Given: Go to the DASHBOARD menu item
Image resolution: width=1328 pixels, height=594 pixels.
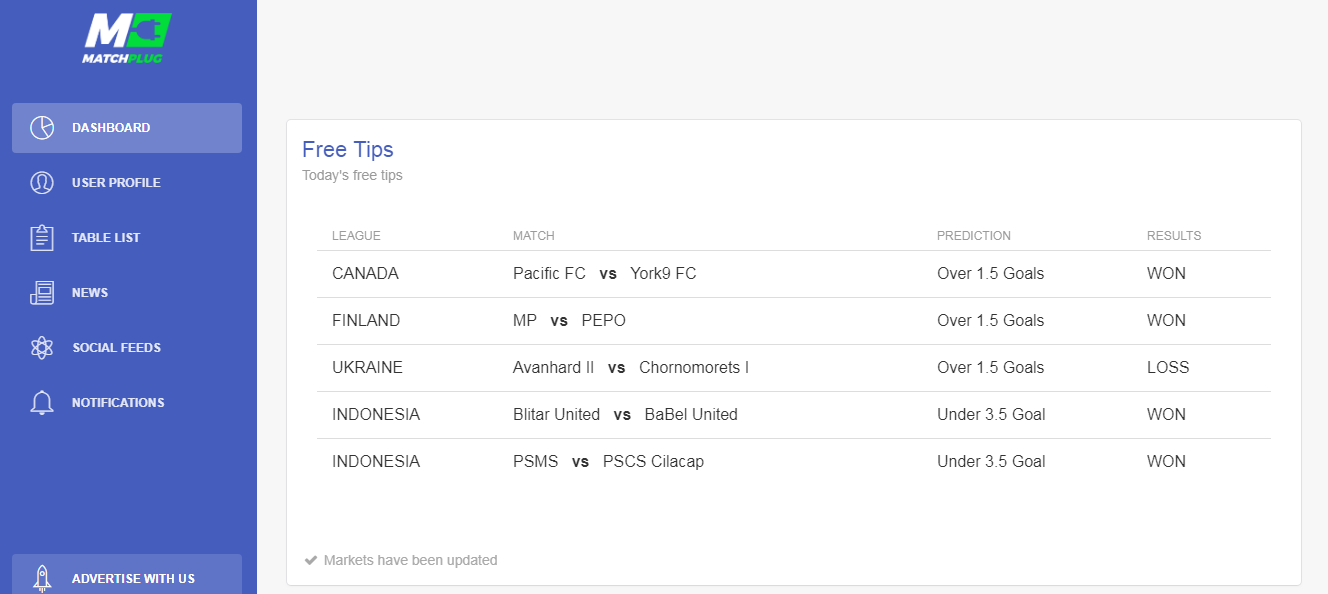Looking at the screenshot, I should click(x=127, y=128).
